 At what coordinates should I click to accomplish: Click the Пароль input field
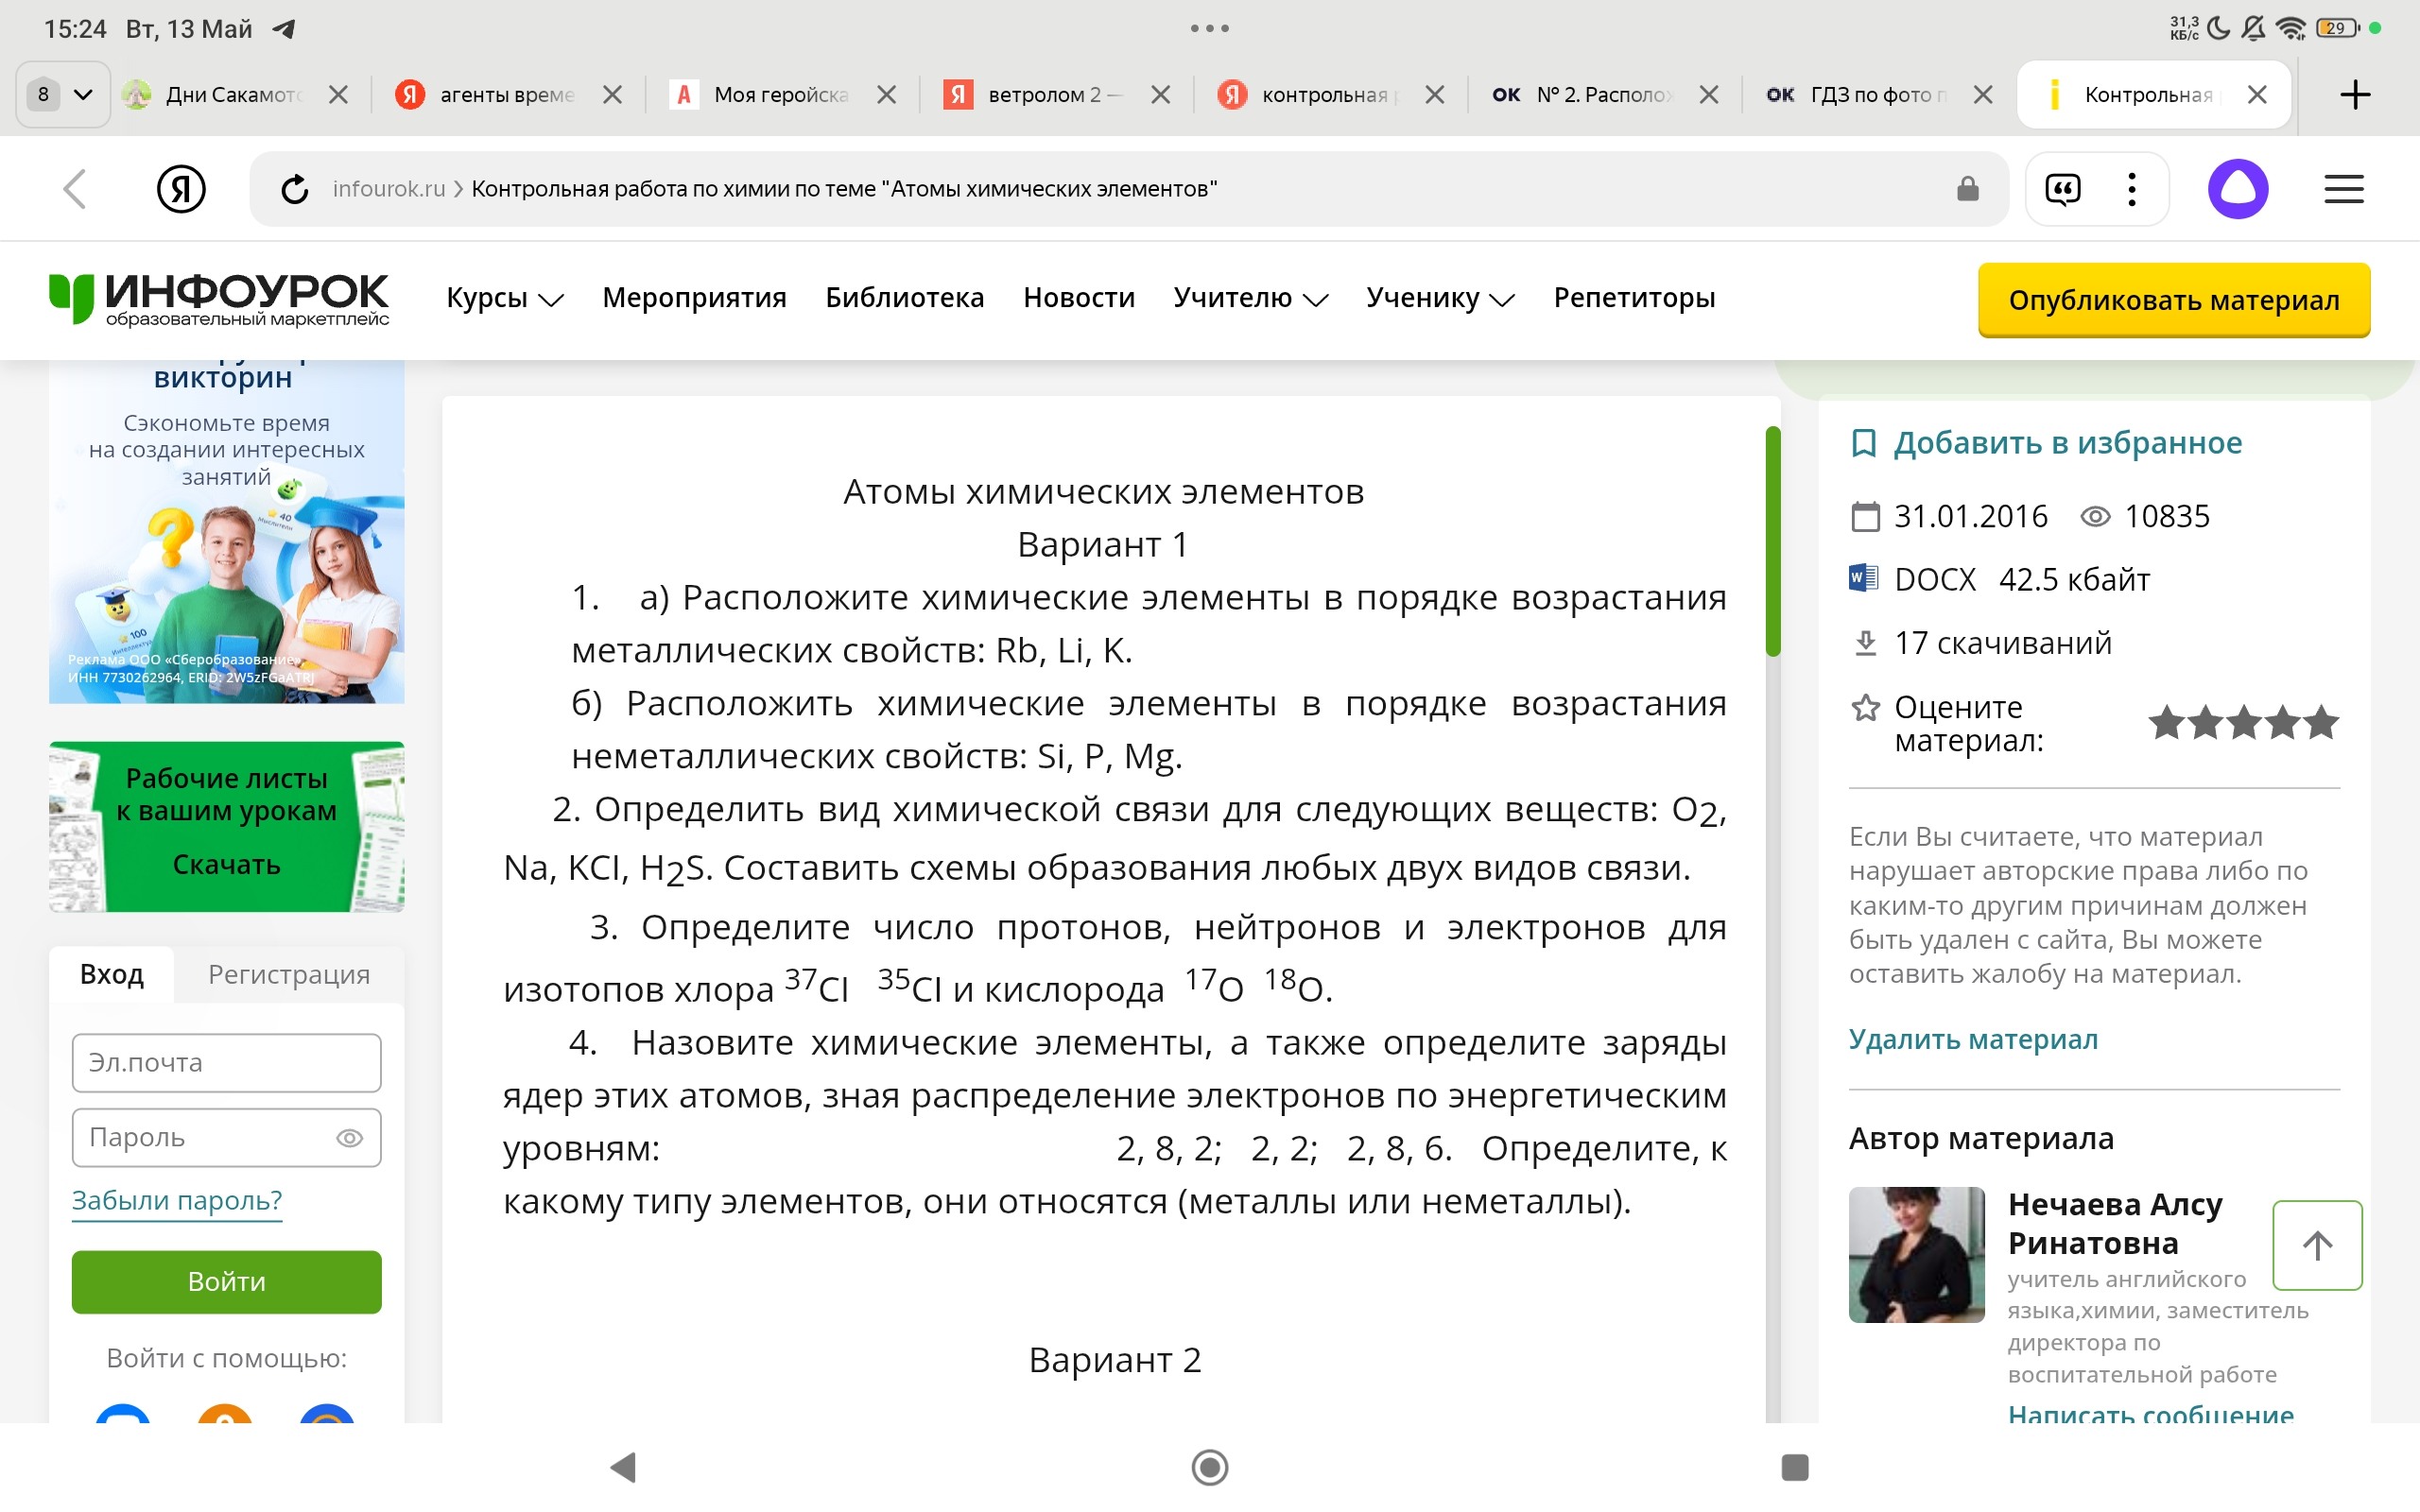227,1138
